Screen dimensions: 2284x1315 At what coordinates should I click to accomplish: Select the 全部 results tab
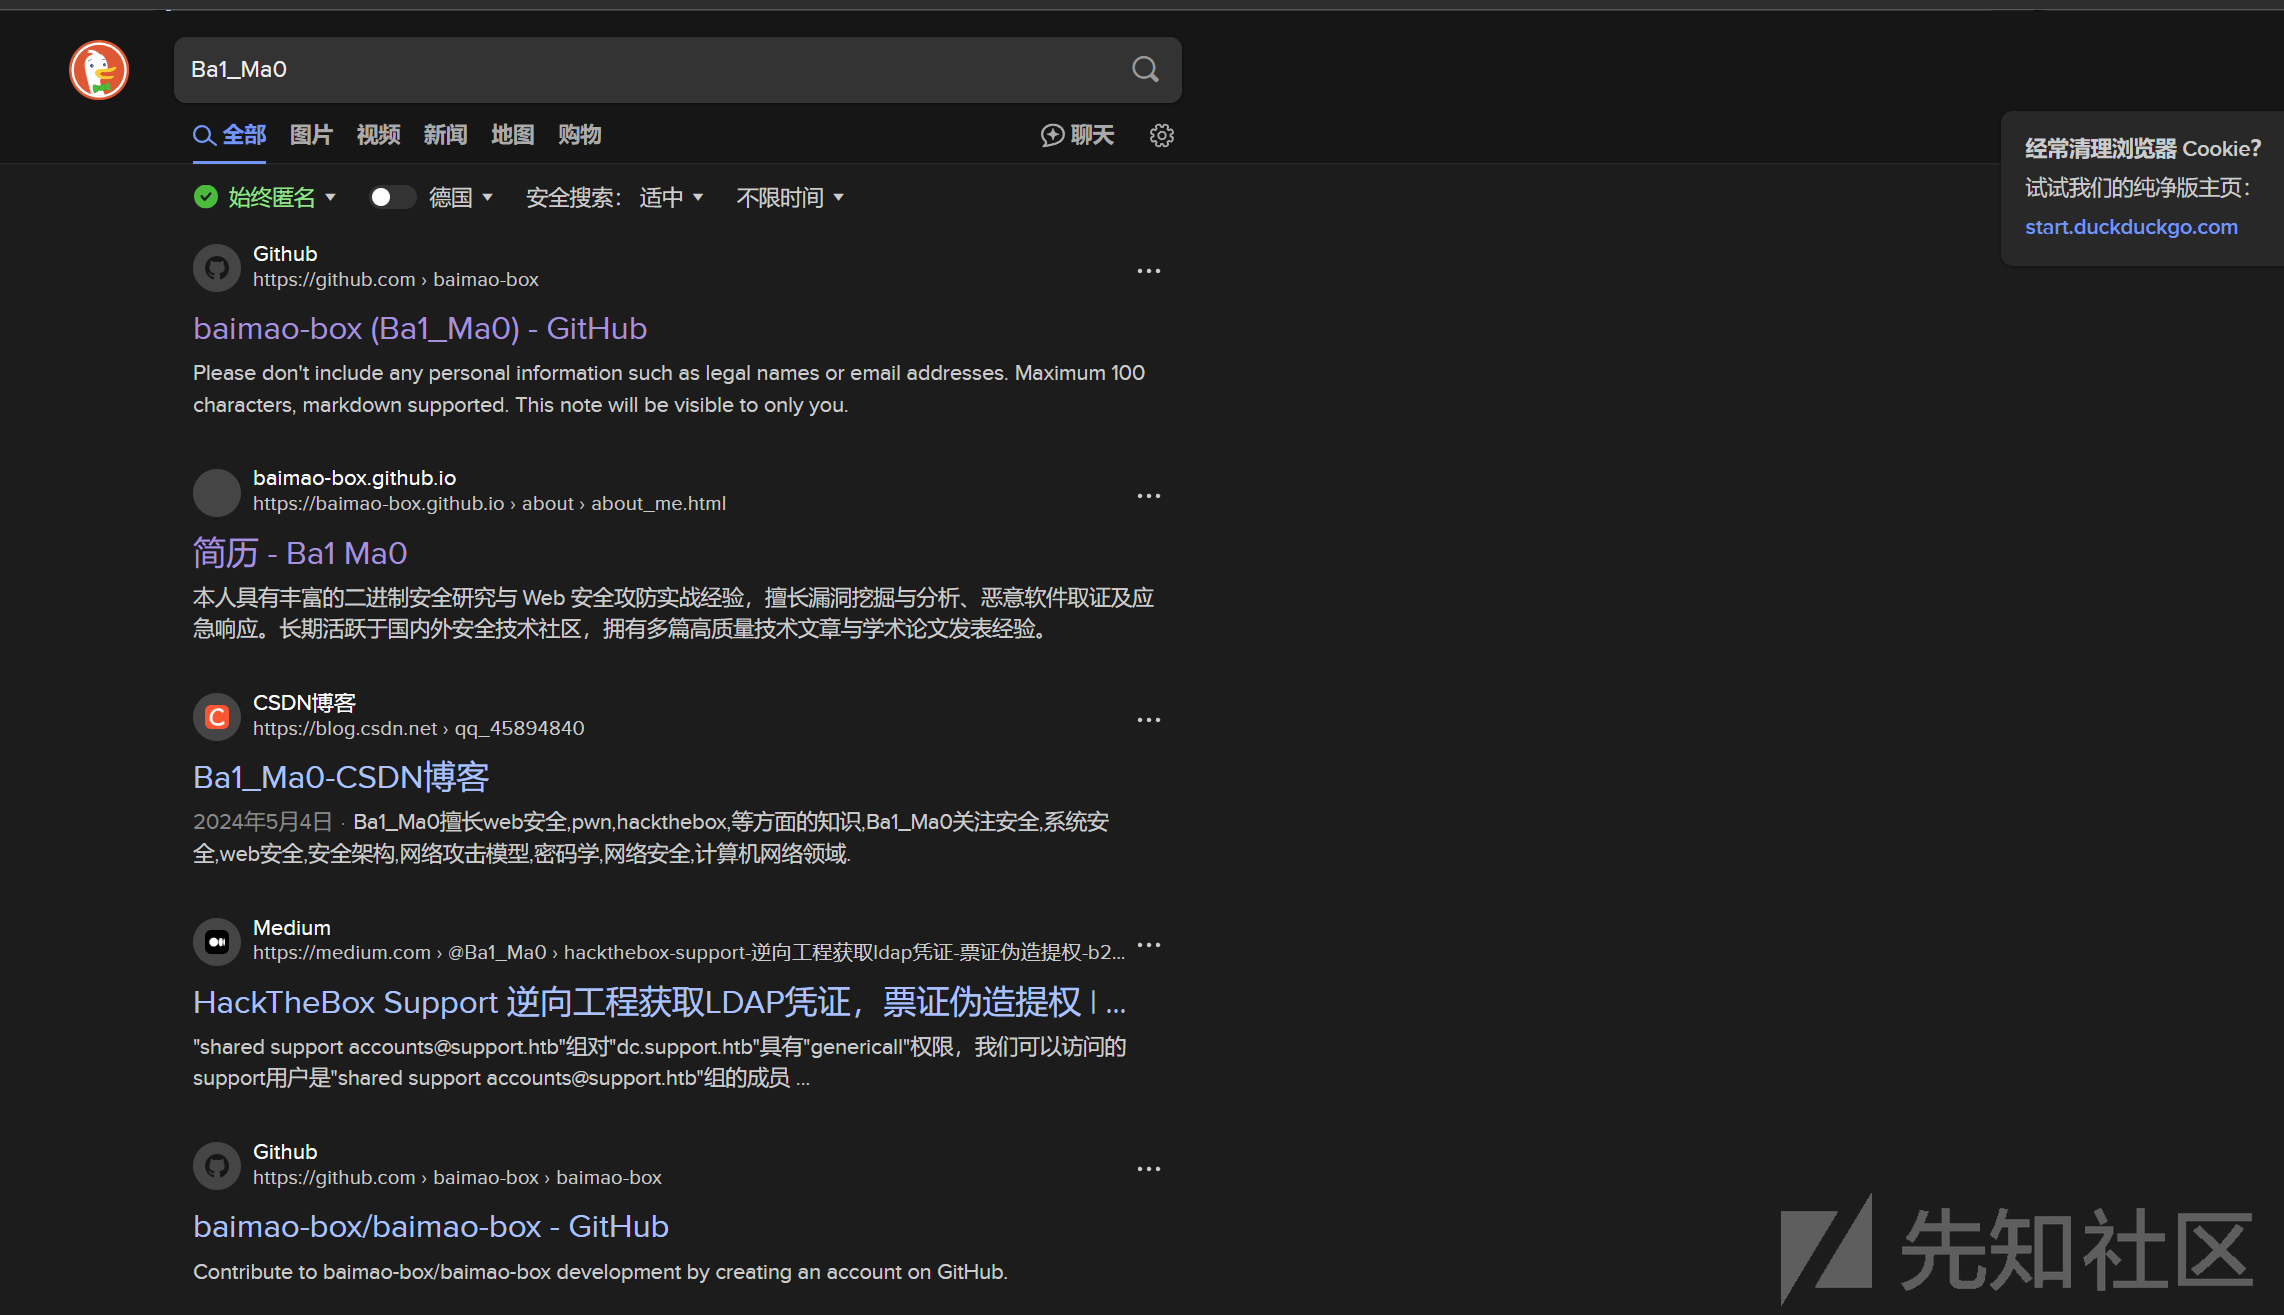click(230, 135)
